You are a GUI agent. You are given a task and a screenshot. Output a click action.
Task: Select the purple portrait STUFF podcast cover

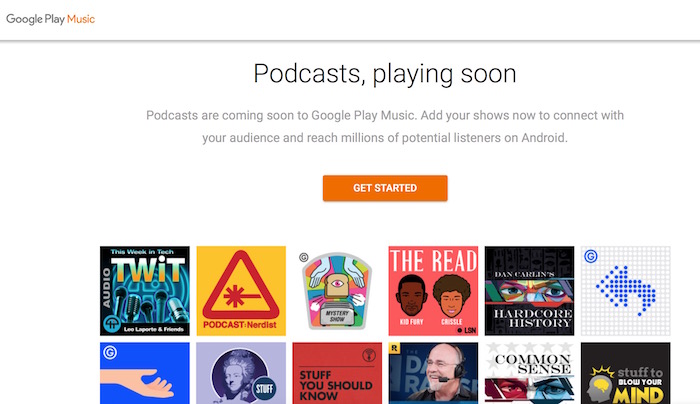(241, 372)
